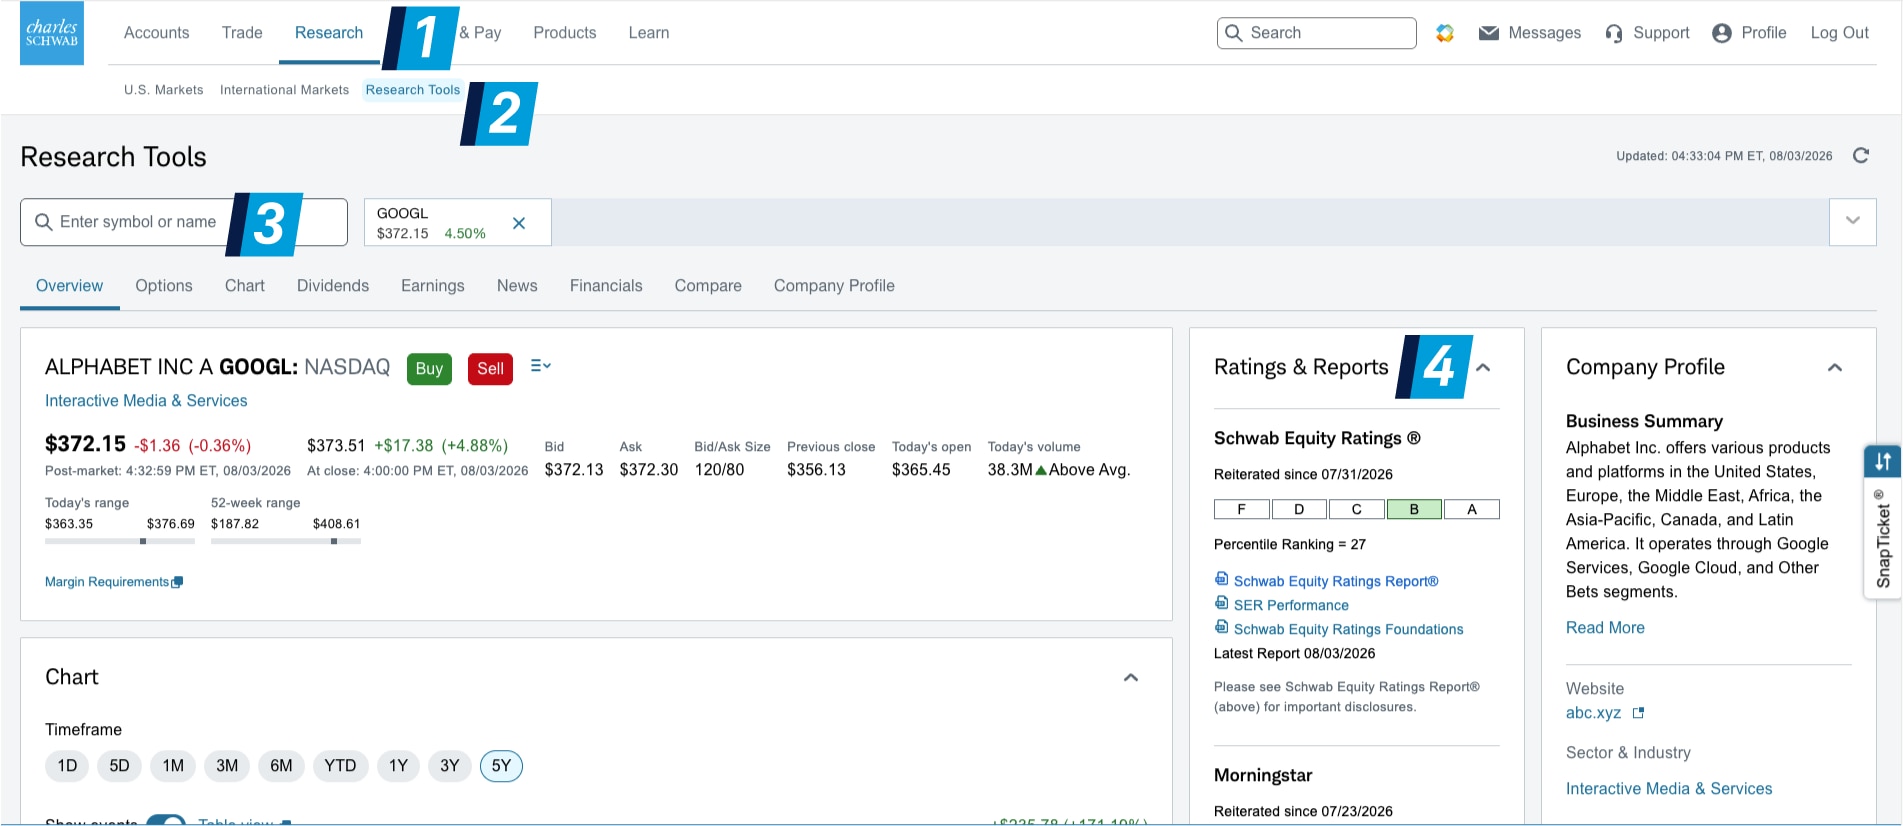This screenshot has width=1903, height=826.
Task: Click the magnifier icon in symbol search box
Action: (44, 222)
